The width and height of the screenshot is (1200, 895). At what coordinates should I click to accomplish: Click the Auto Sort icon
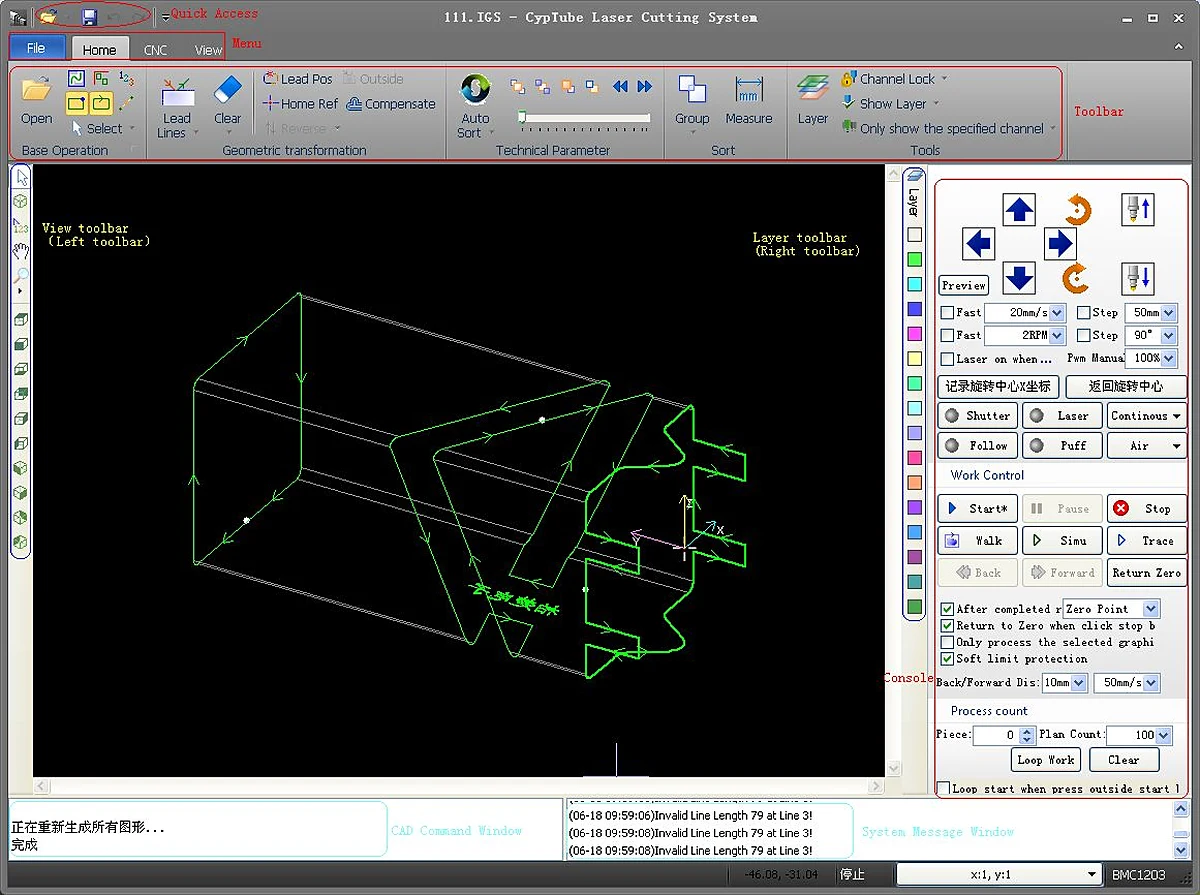pyautogui.click(x=475, y=91)
